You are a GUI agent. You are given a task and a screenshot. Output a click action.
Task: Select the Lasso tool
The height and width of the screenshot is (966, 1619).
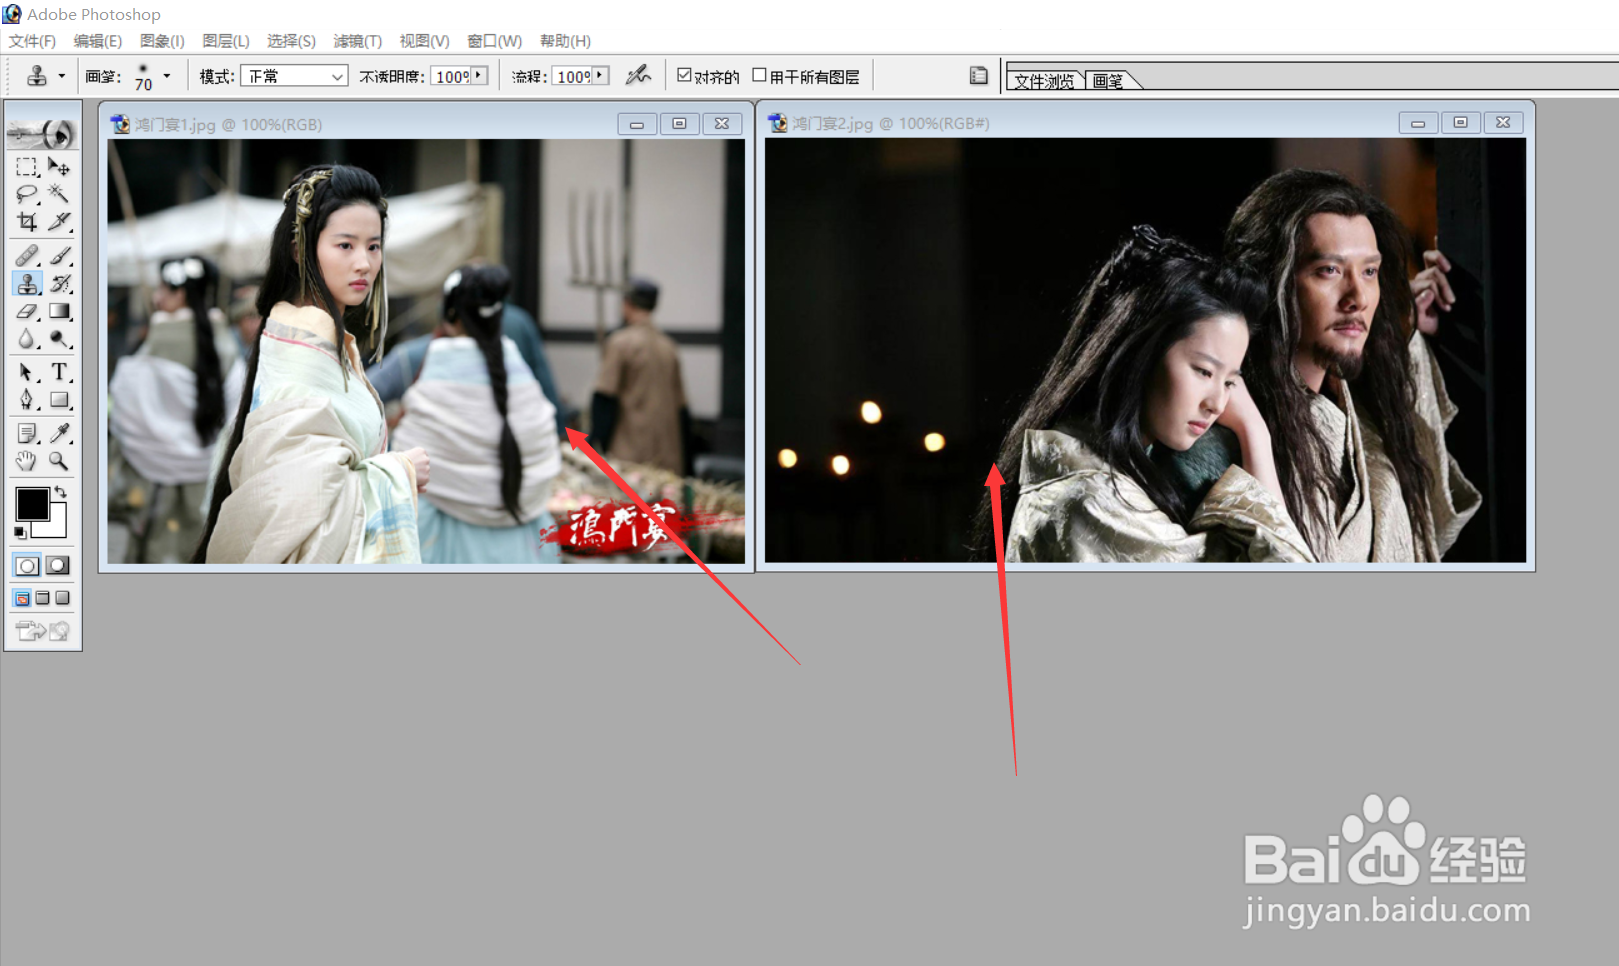(x=27, y=194)
